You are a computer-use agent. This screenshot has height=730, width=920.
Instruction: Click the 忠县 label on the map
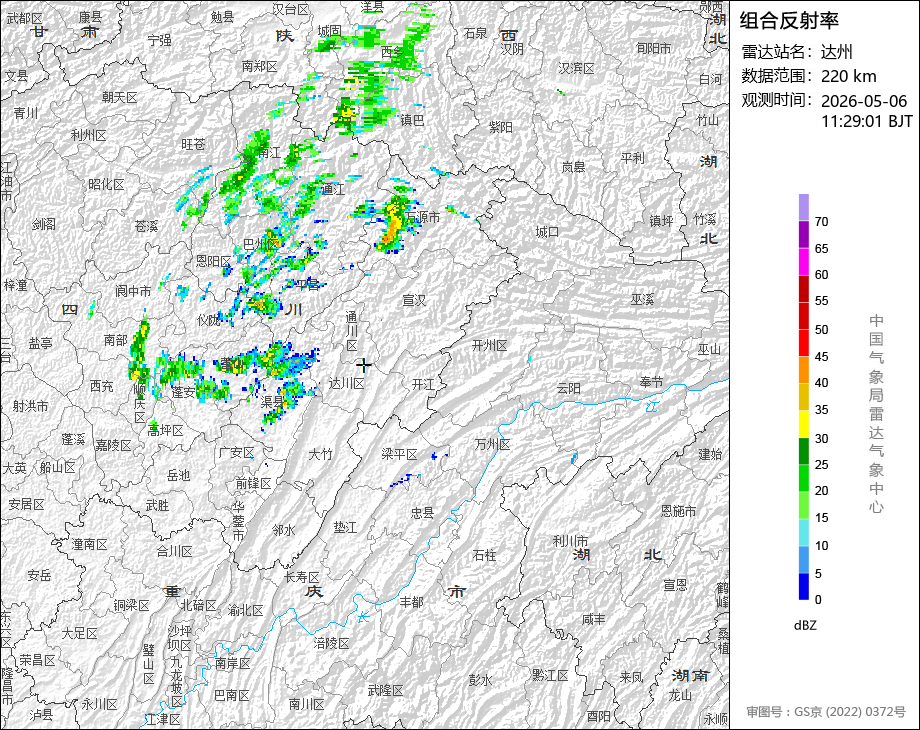point(422,513)
